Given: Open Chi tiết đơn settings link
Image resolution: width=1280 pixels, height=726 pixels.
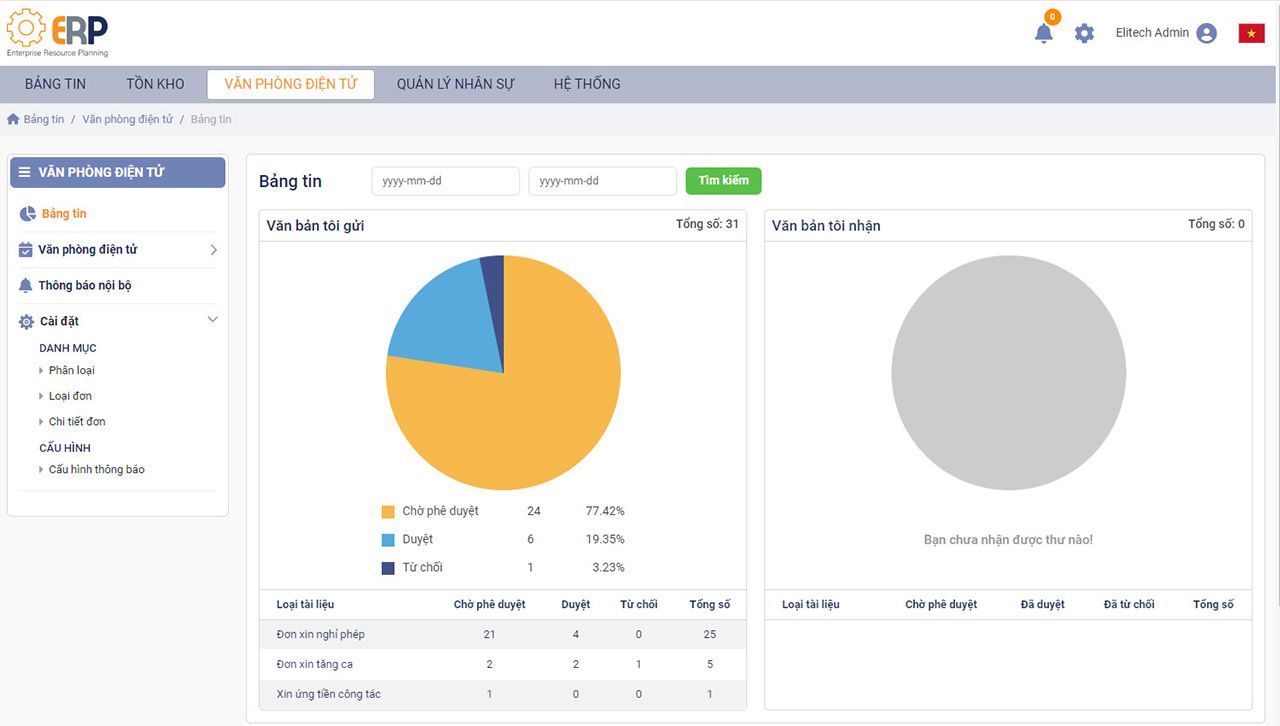Looking at the screenshot, I should [77, 422].
